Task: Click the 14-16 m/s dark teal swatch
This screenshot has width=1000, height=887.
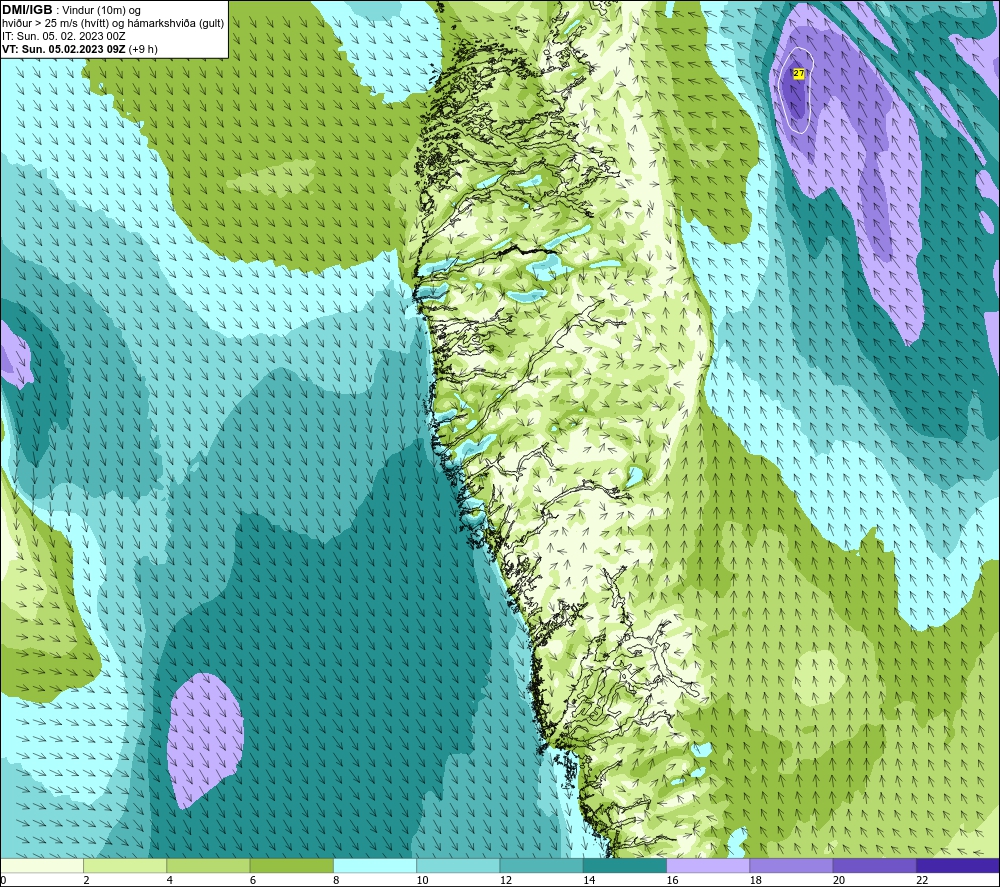Action: [x=625, y=866]
